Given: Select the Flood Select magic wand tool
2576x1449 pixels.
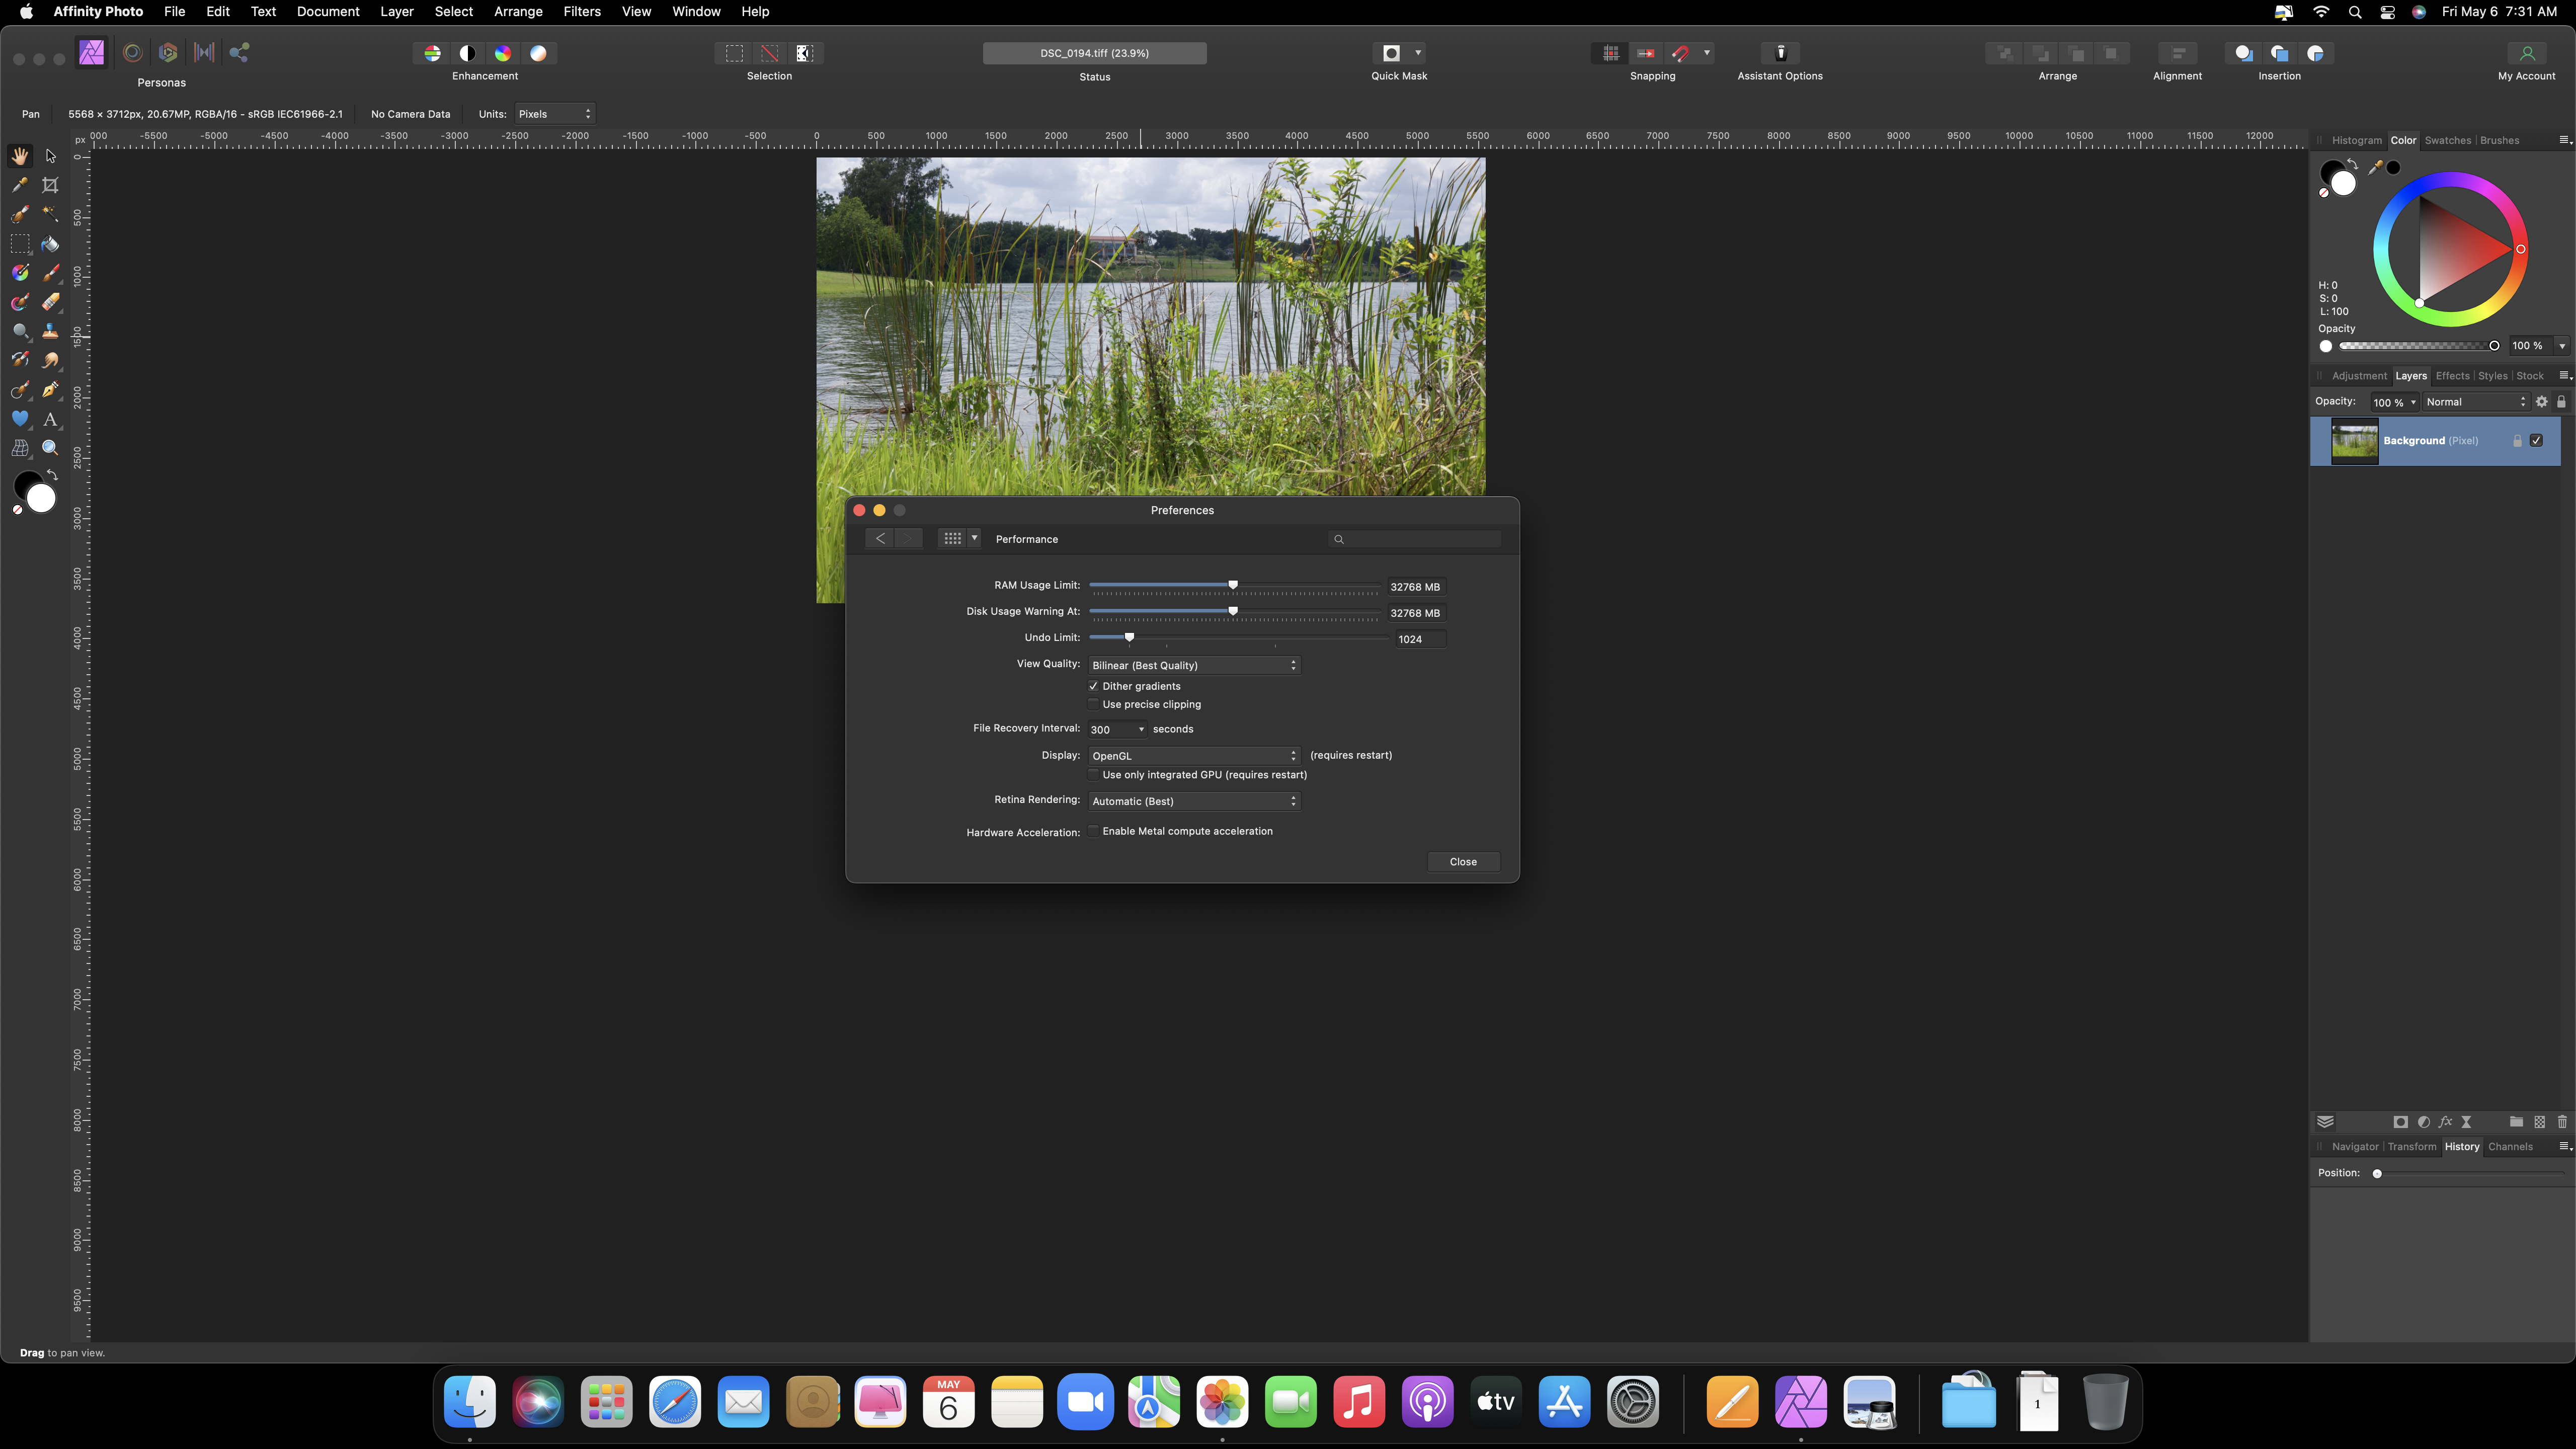Looking at the screenshot, I should (50, 214).
